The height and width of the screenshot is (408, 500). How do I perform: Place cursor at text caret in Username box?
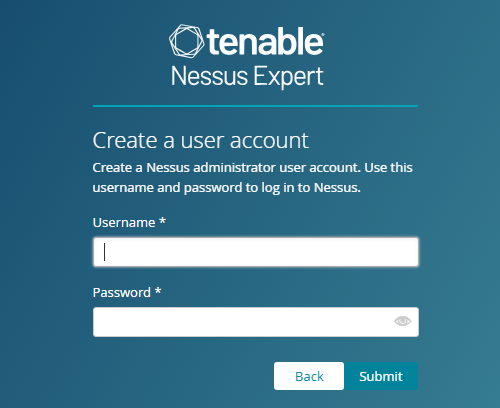pyautogui.click(x=105, y=252)
